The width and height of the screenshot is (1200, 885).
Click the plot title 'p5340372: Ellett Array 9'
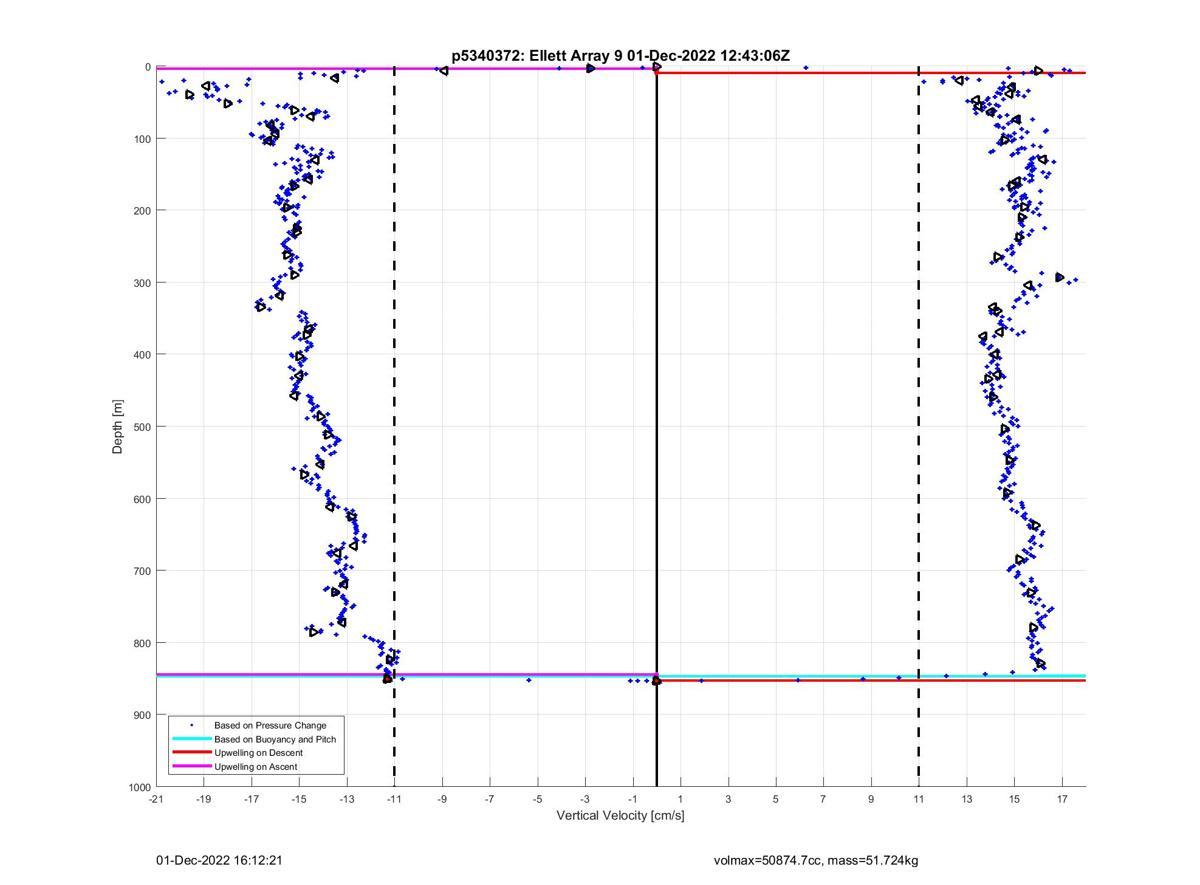[x=537, y=56]
